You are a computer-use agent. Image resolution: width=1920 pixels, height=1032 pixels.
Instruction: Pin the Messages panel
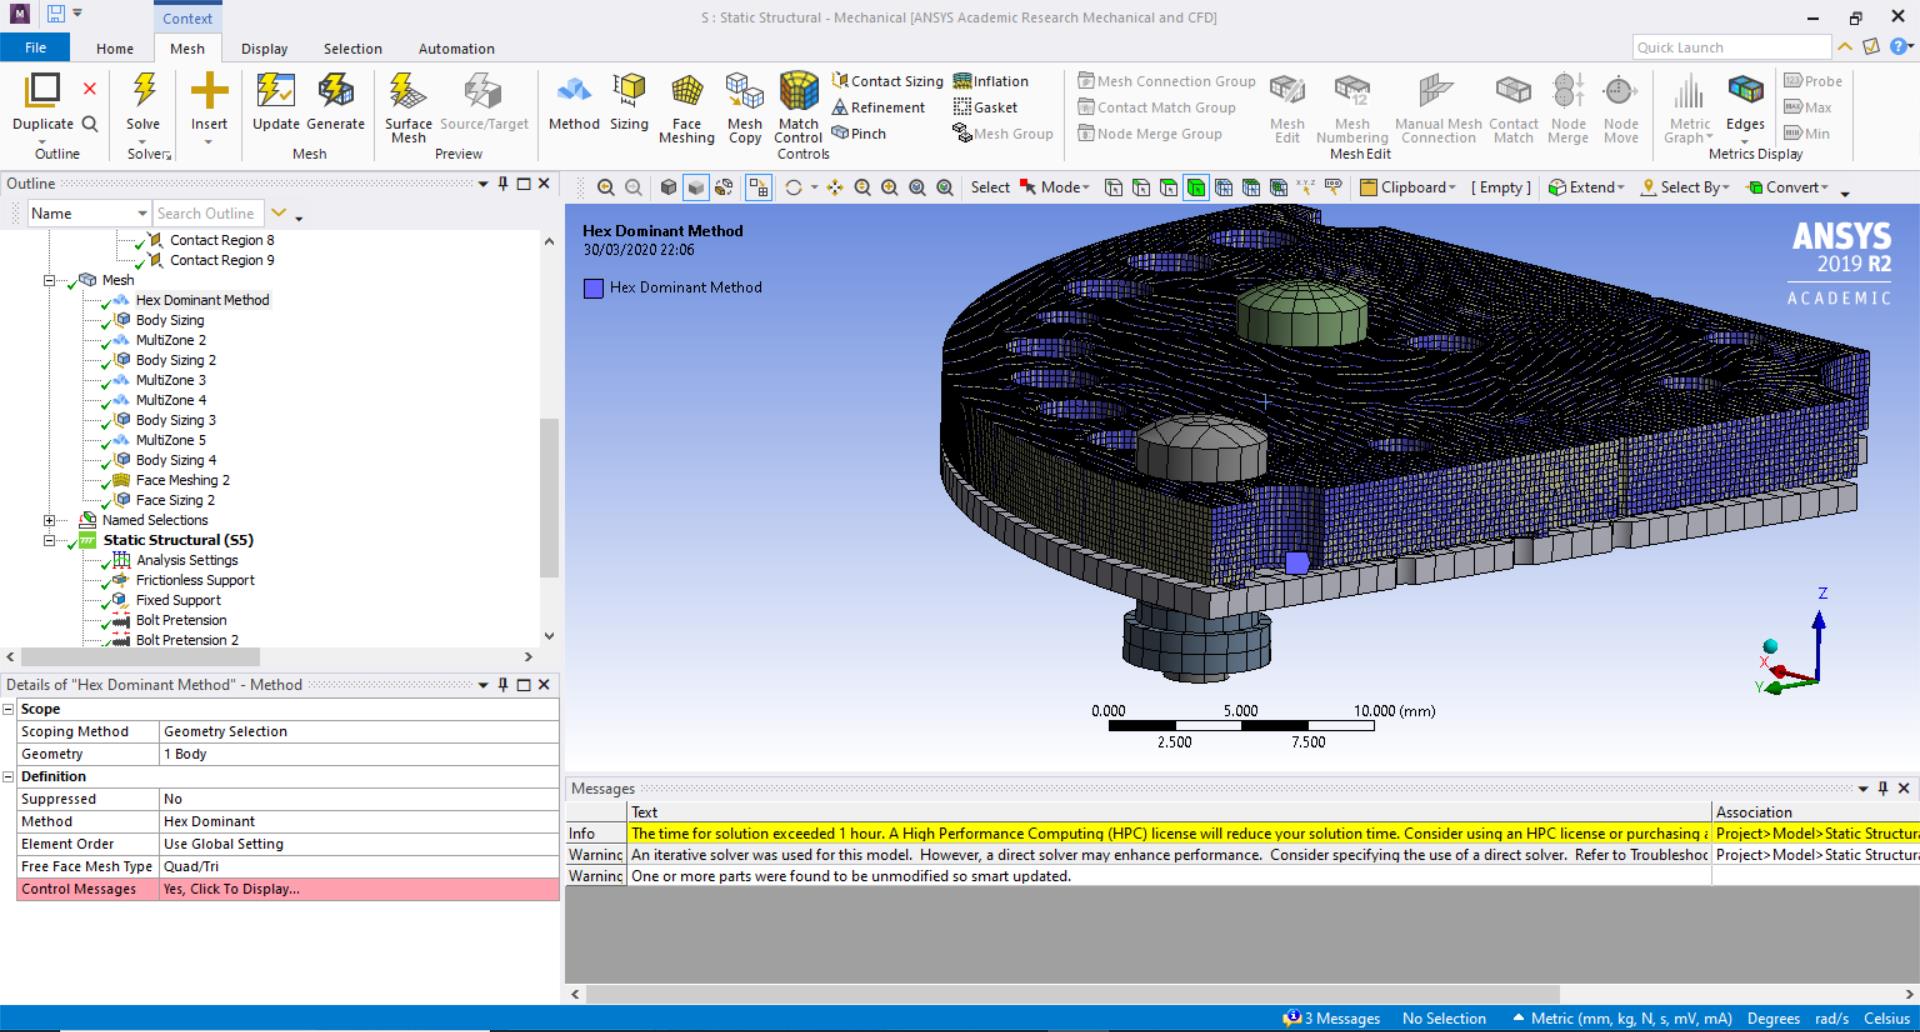tap(1883, 788)
